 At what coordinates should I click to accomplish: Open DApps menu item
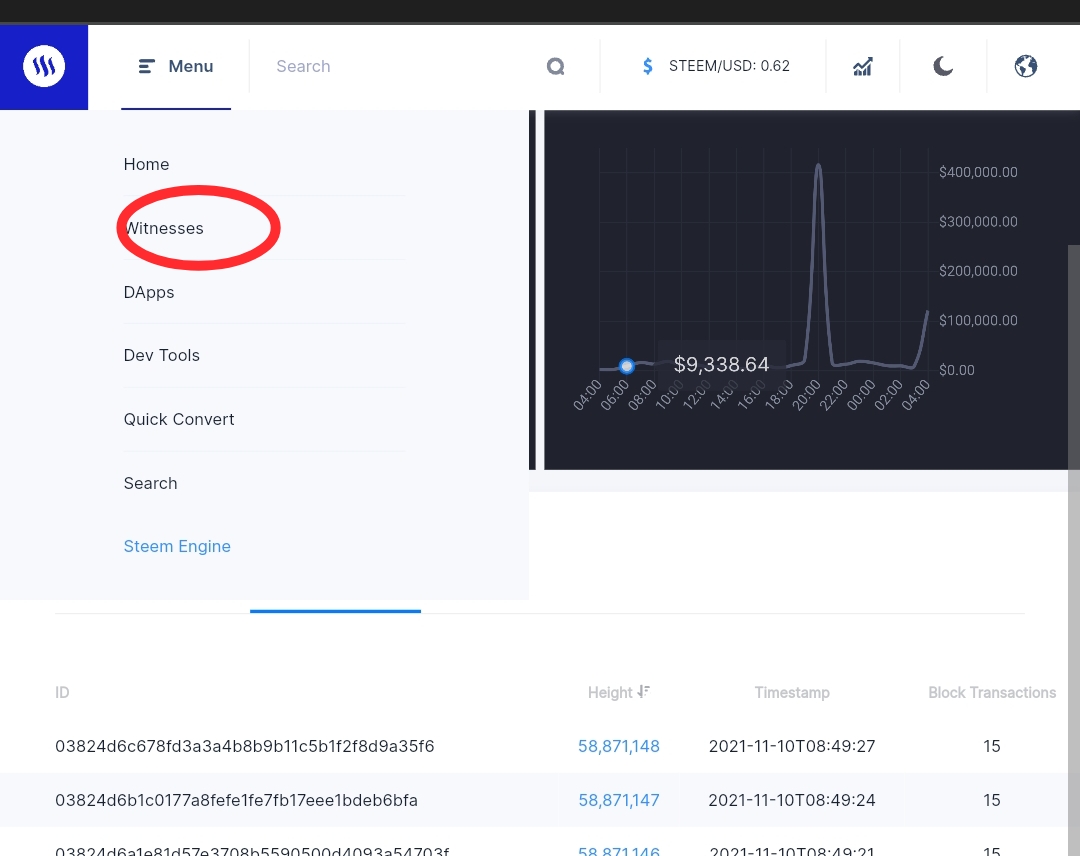[149, 292]
